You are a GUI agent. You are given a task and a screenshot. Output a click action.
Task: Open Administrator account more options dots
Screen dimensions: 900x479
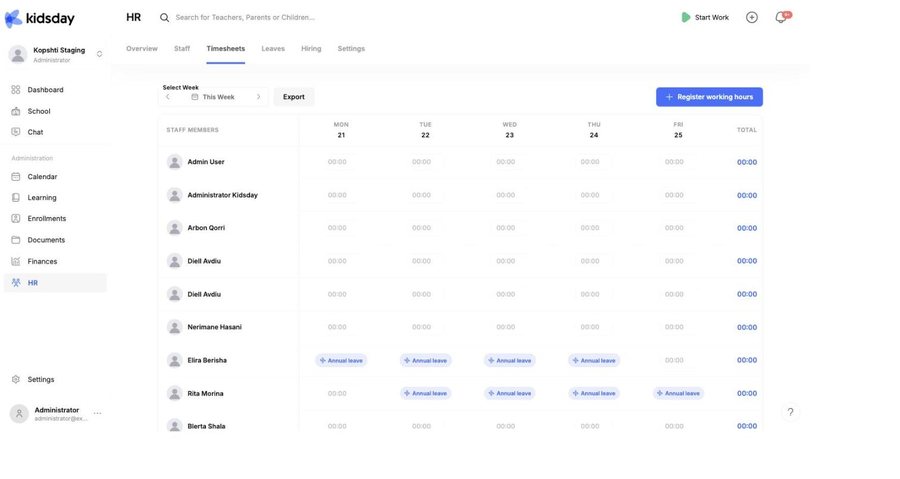98,413
